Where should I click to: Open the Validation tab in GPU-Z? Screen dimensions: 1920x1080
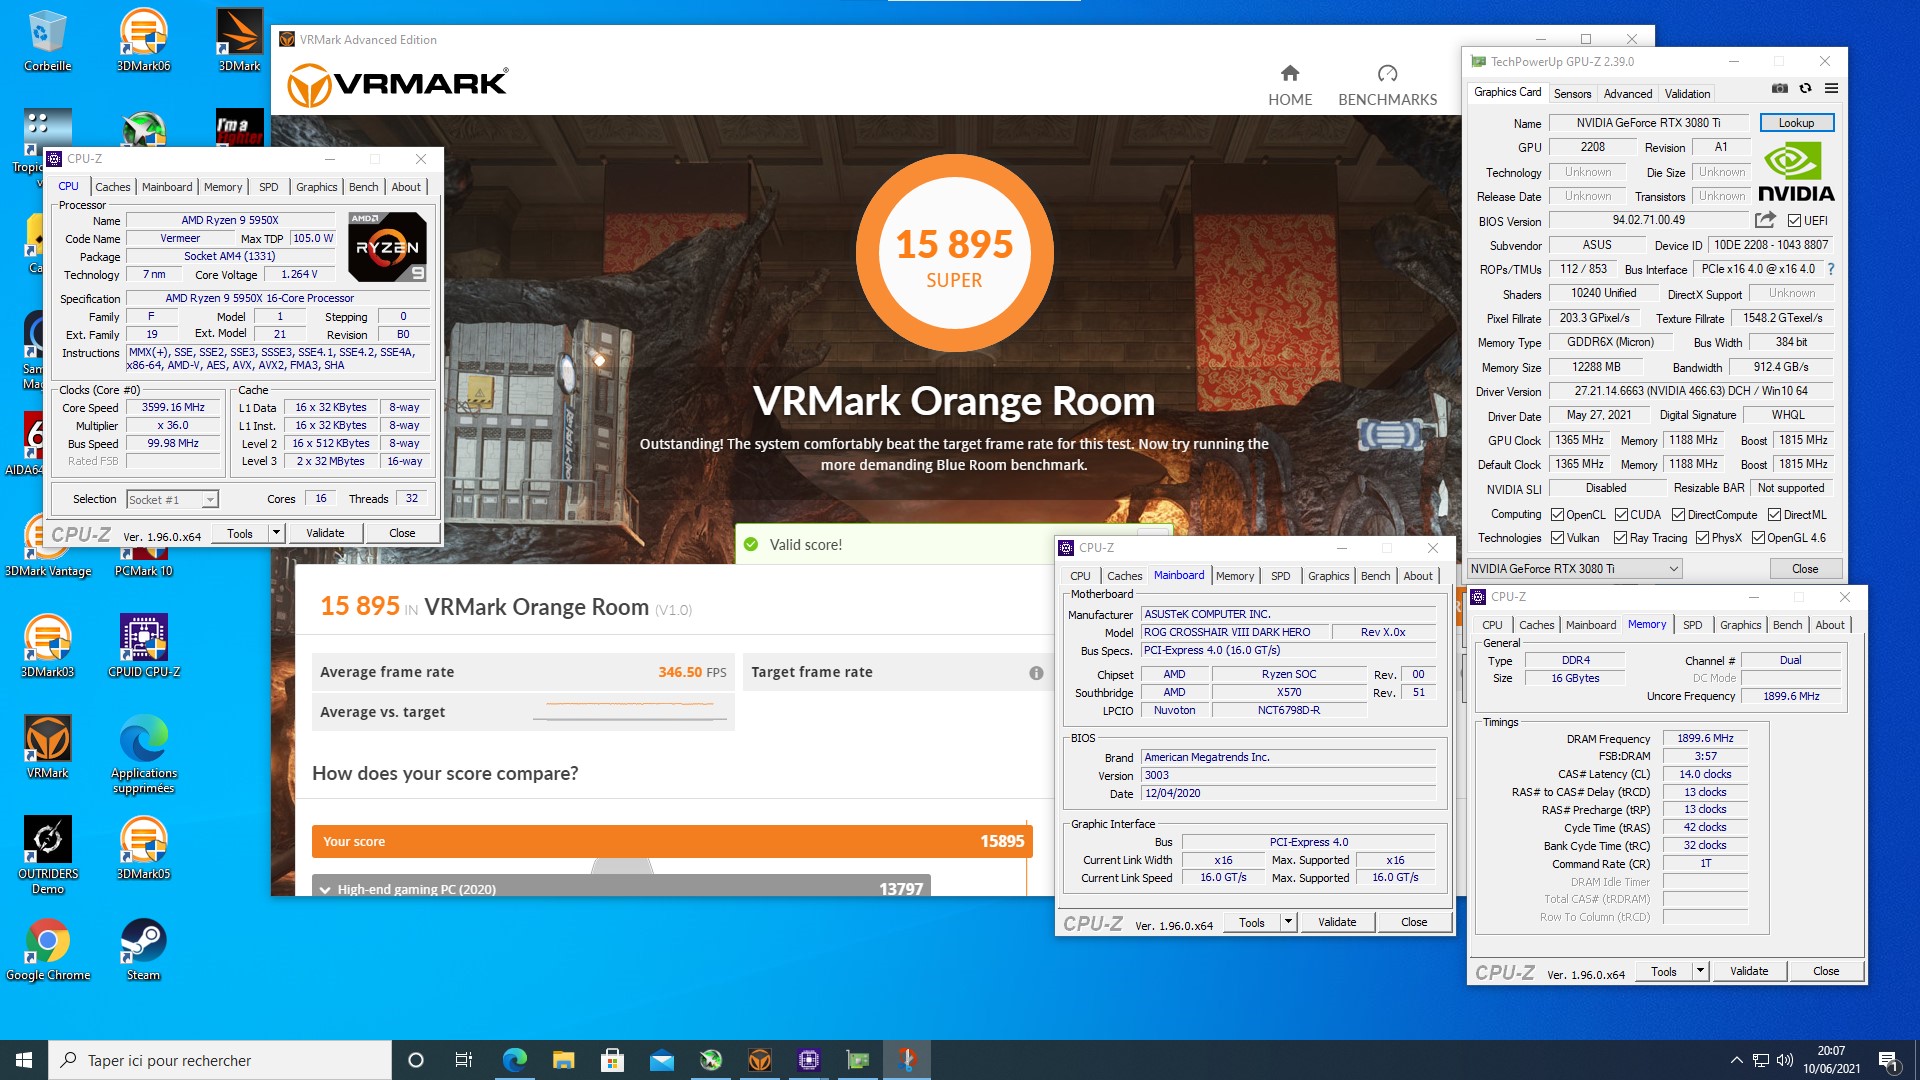[1687, 93]
